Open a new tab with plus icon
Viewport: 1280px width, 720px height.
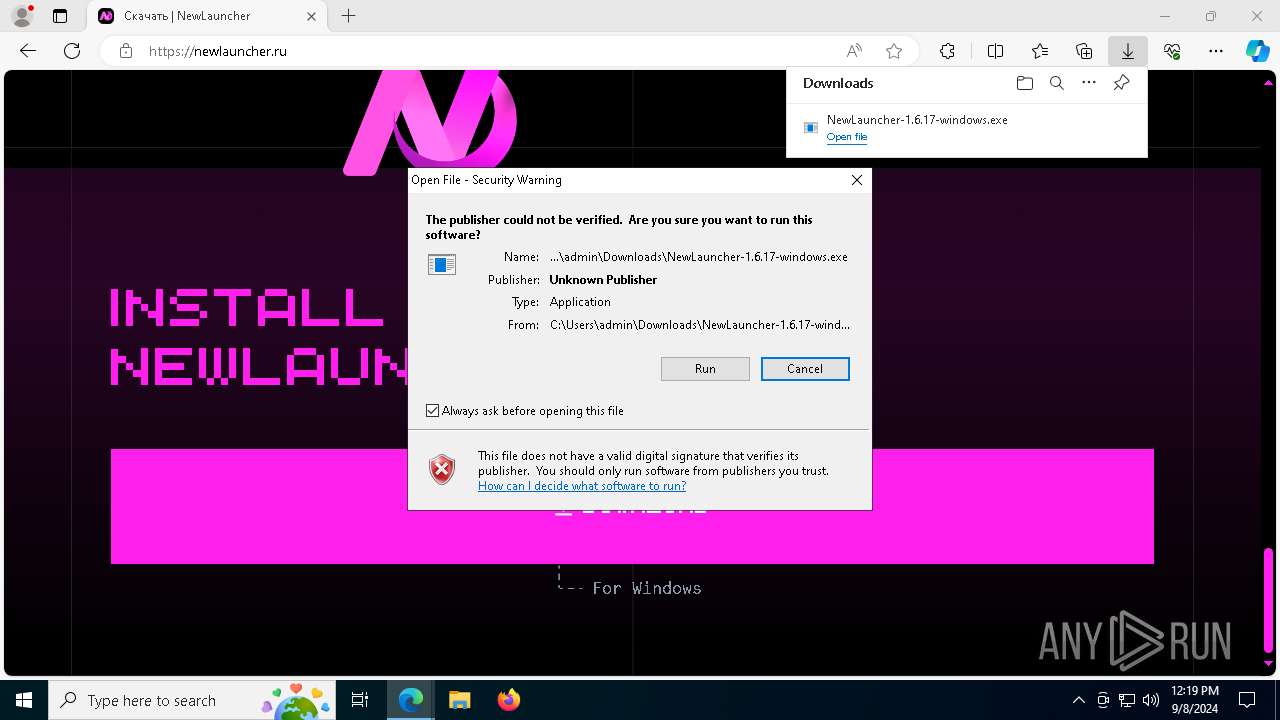348,16
